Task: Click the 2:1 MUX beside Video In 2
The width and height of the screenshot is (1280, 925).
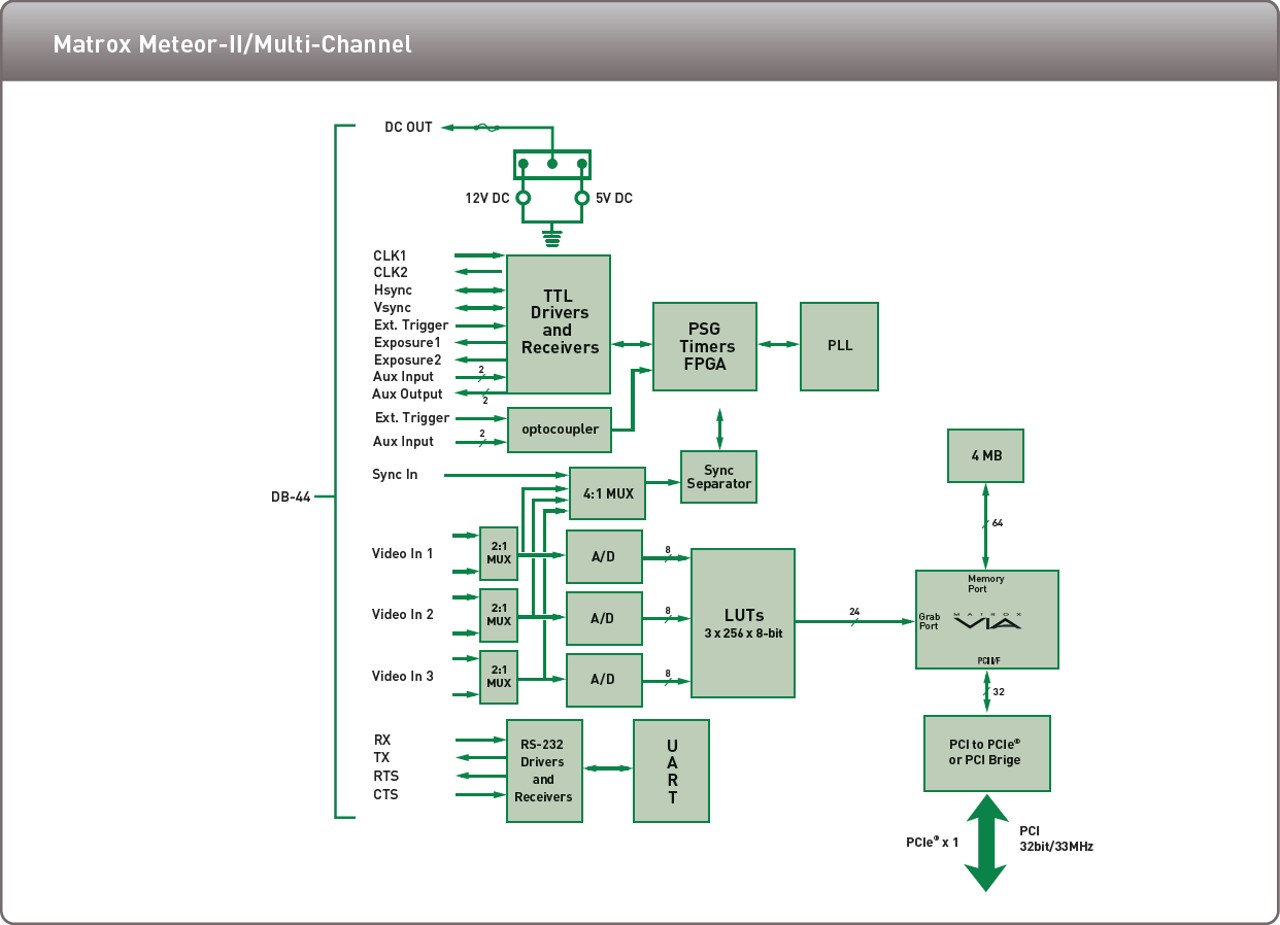Action: pos(499,615)
